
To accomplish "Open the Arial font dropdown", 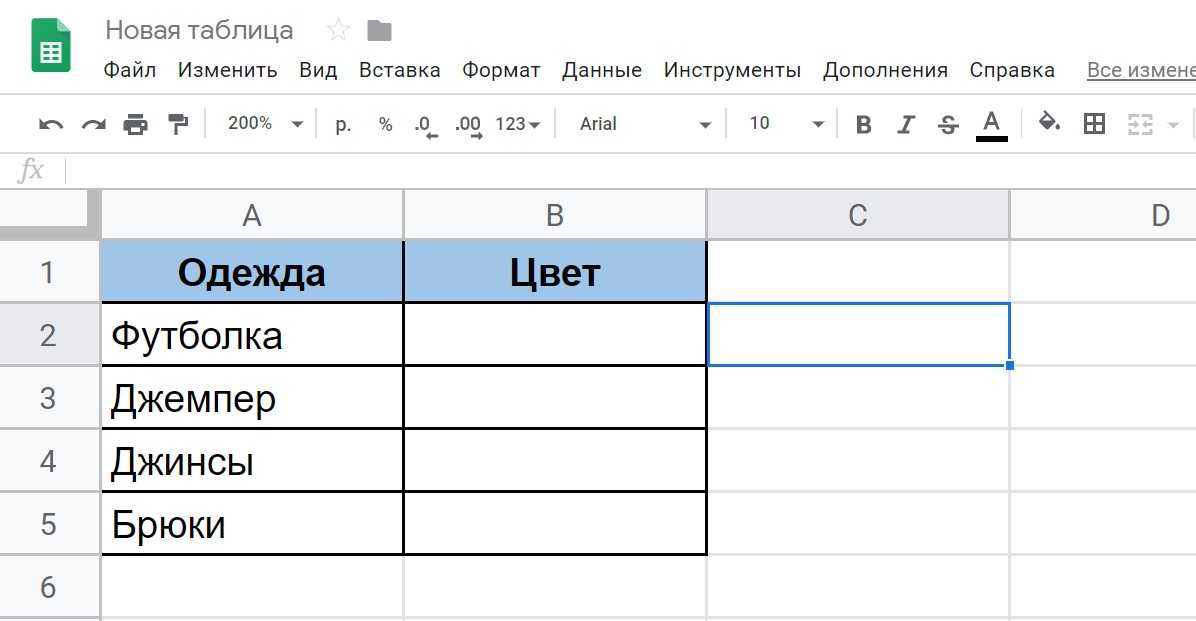I will [645, 124].
